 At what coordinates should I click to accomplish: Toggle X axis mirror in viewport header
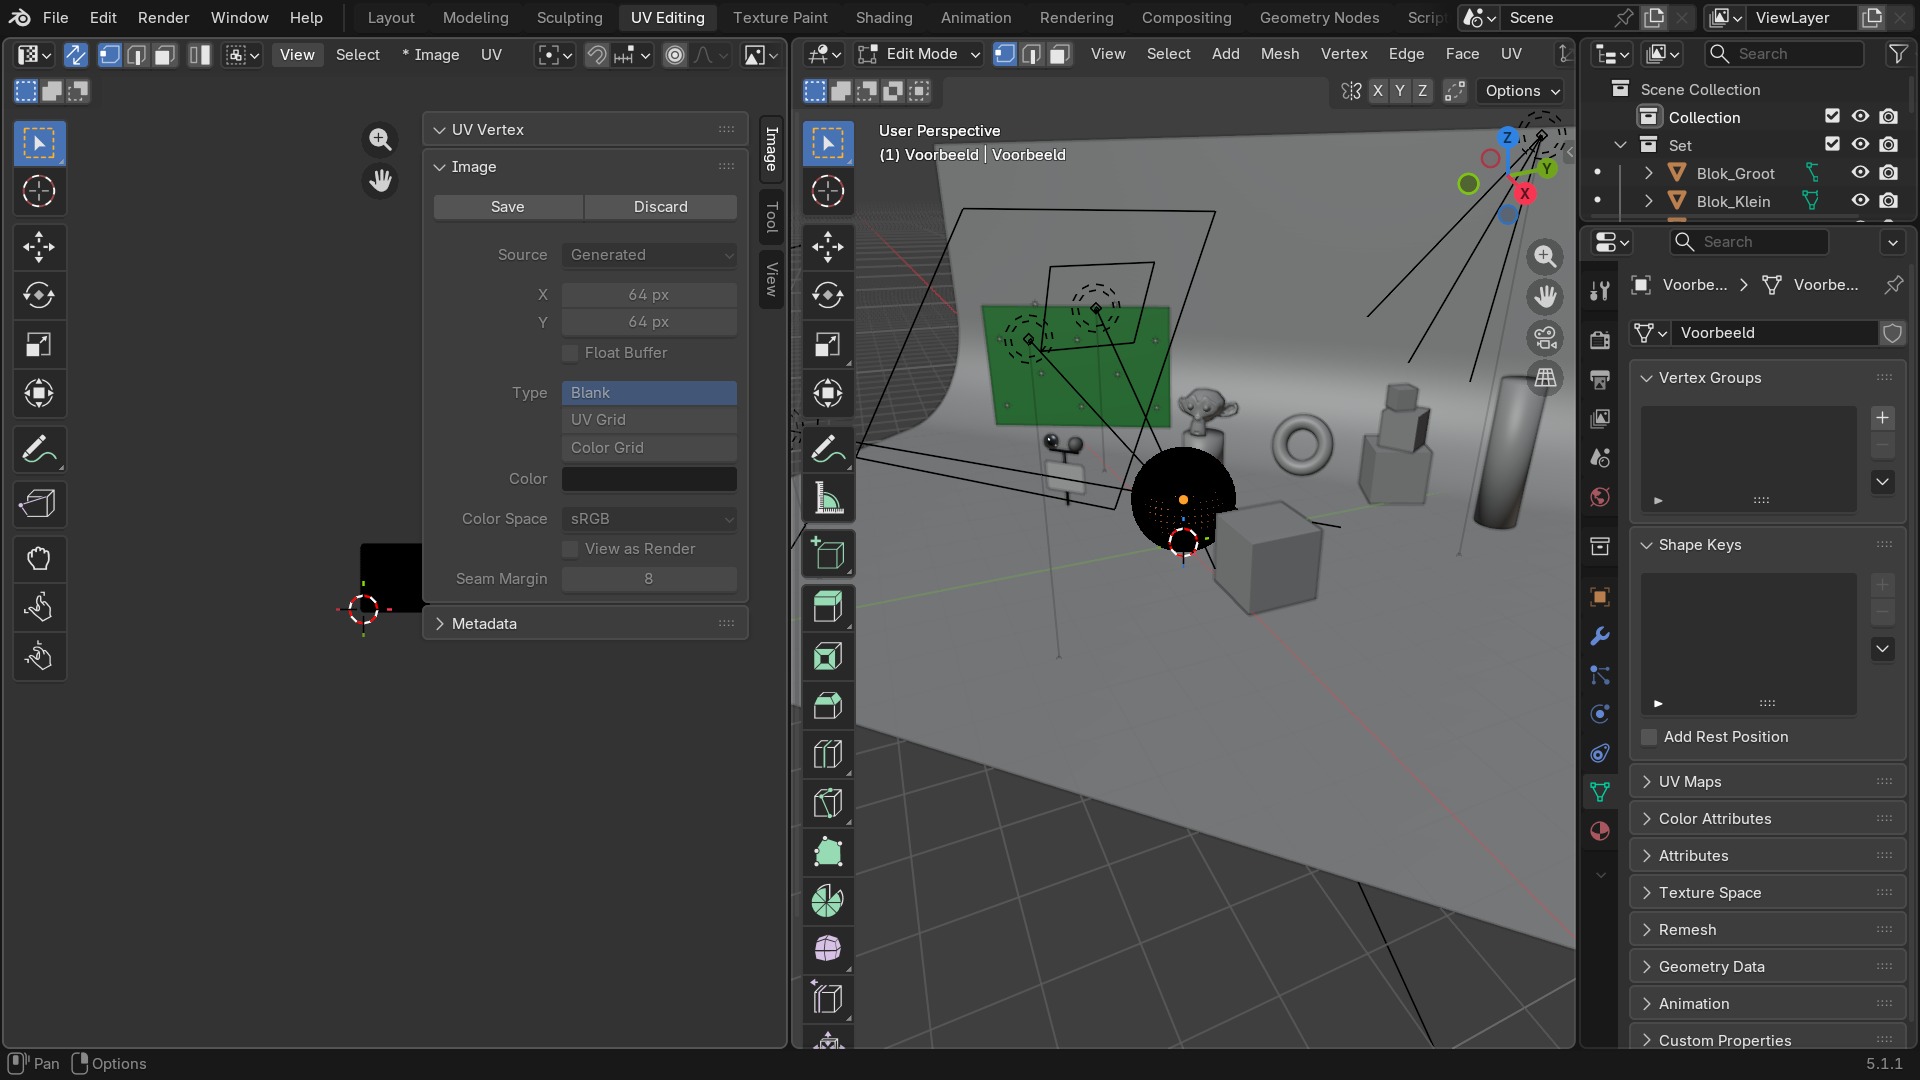pyautogui.click(x=1378, y=91)
